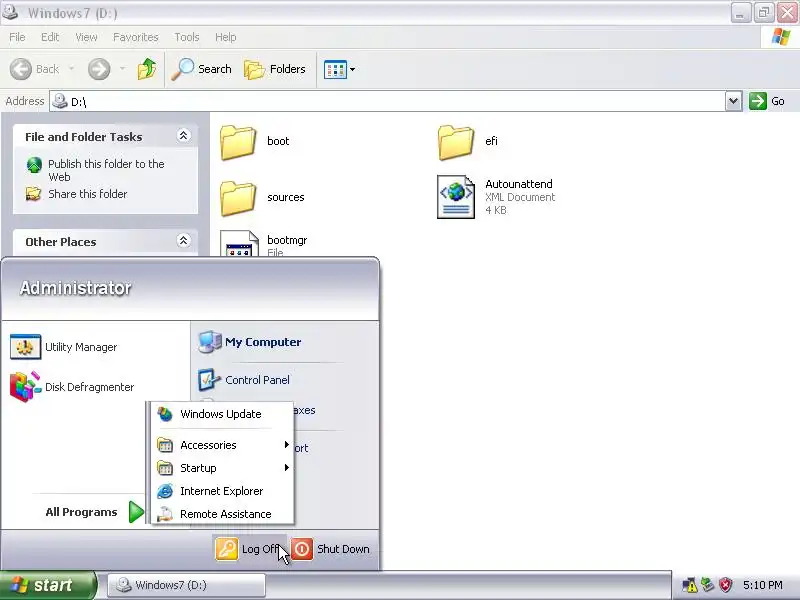Viewport: 800px width, 600px height.
Task: Click the Windows flag logo in the menu bar
Action: pos(780,37)
